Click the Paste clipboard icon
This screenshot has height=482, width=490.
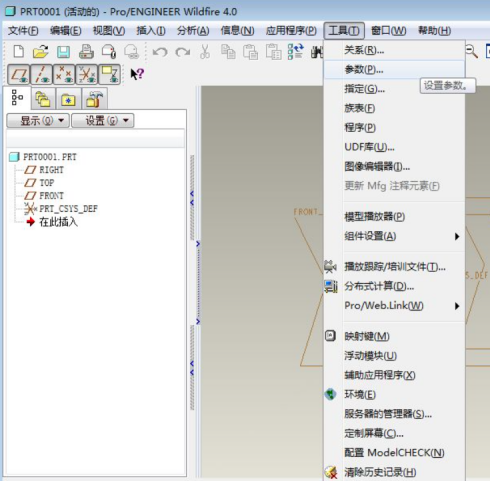point(250,52)
